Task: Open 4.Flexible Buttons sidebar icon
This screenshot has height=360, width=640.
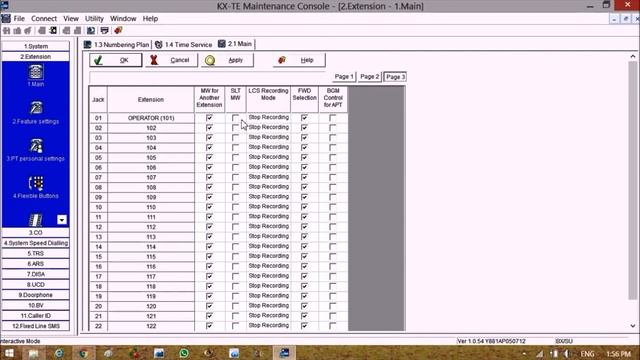Action: pyautogui.click(x=36, y=183)
